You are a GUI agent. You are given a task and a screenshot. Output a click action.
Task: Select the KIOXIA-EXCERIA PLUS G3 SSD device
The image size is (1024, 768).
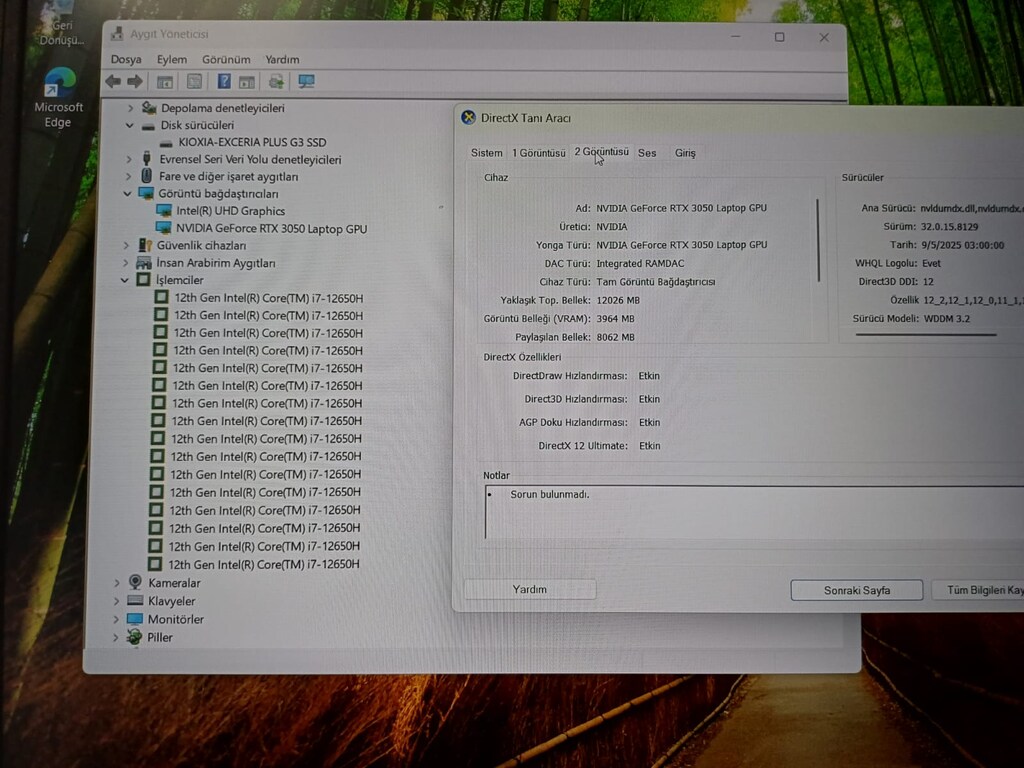coord(252,142)
